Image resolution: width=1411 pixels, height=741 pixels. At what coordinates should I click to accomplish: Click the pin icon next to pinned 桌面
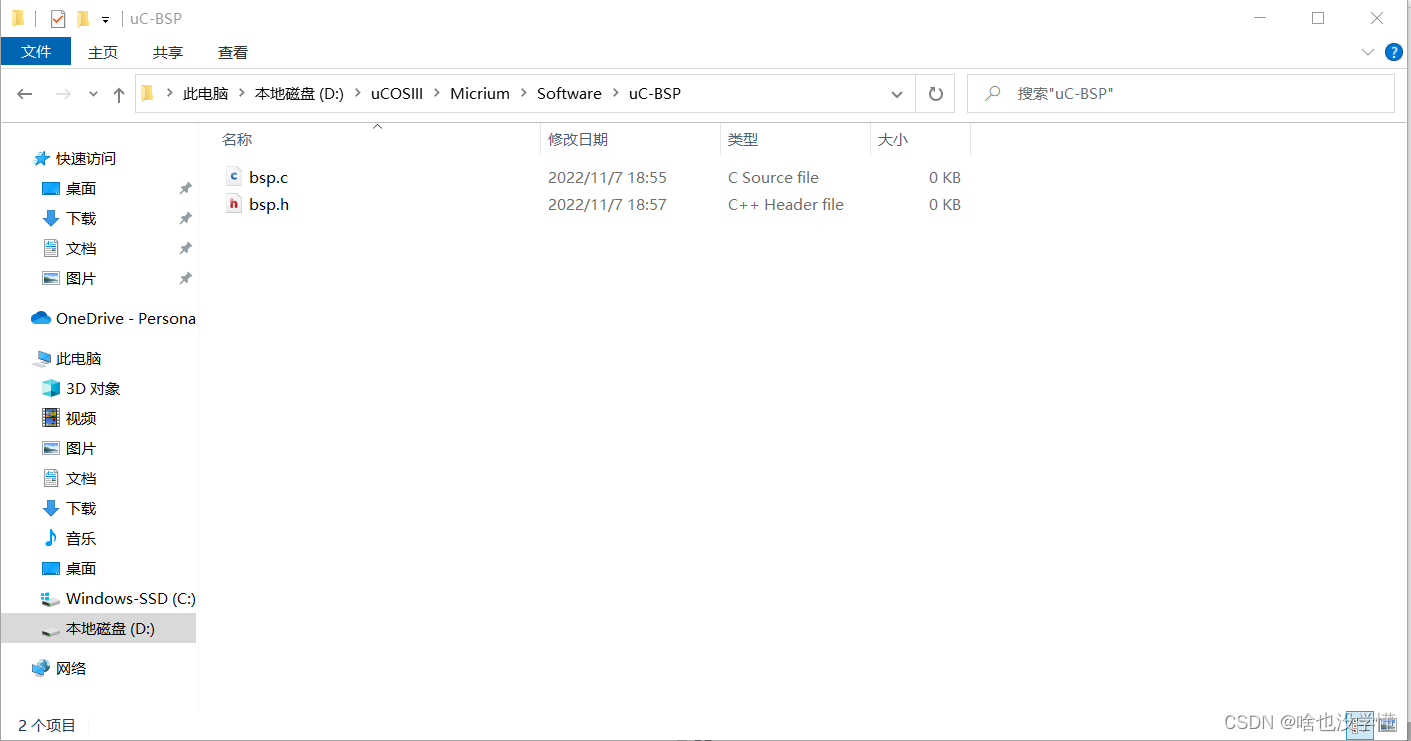click(185, 188)
